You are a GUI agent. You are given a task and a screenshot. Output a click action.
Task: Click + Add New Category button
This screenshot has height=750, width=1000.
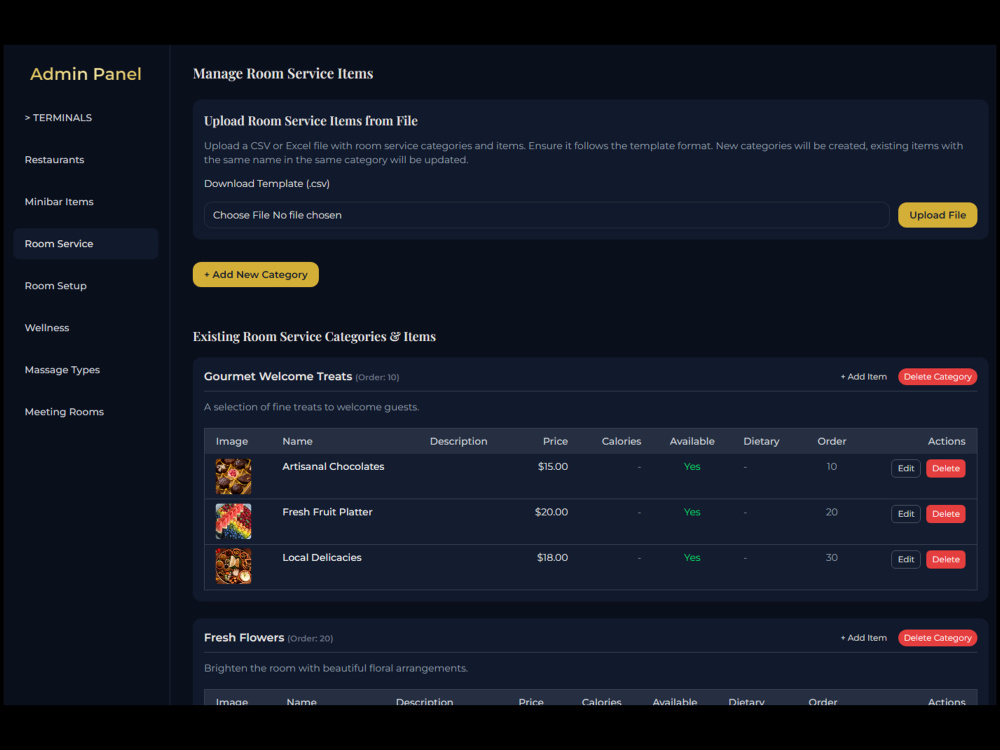(x=256, y=274)
